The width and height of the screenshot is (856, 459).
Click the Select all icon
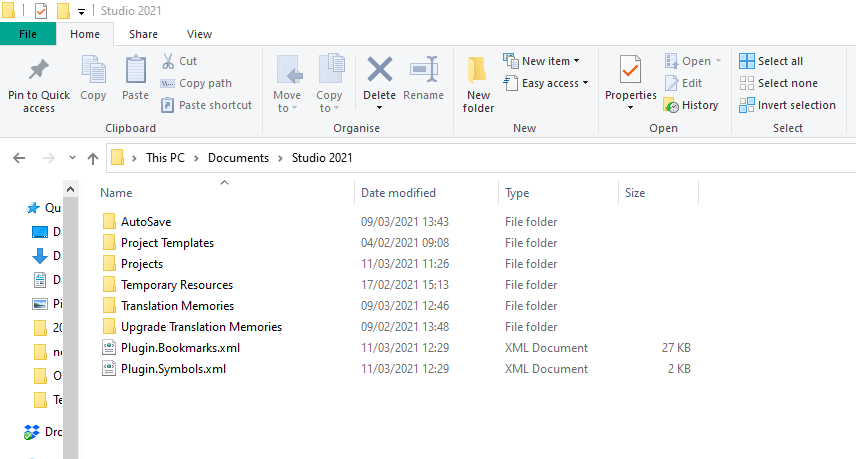coord(747,61)
